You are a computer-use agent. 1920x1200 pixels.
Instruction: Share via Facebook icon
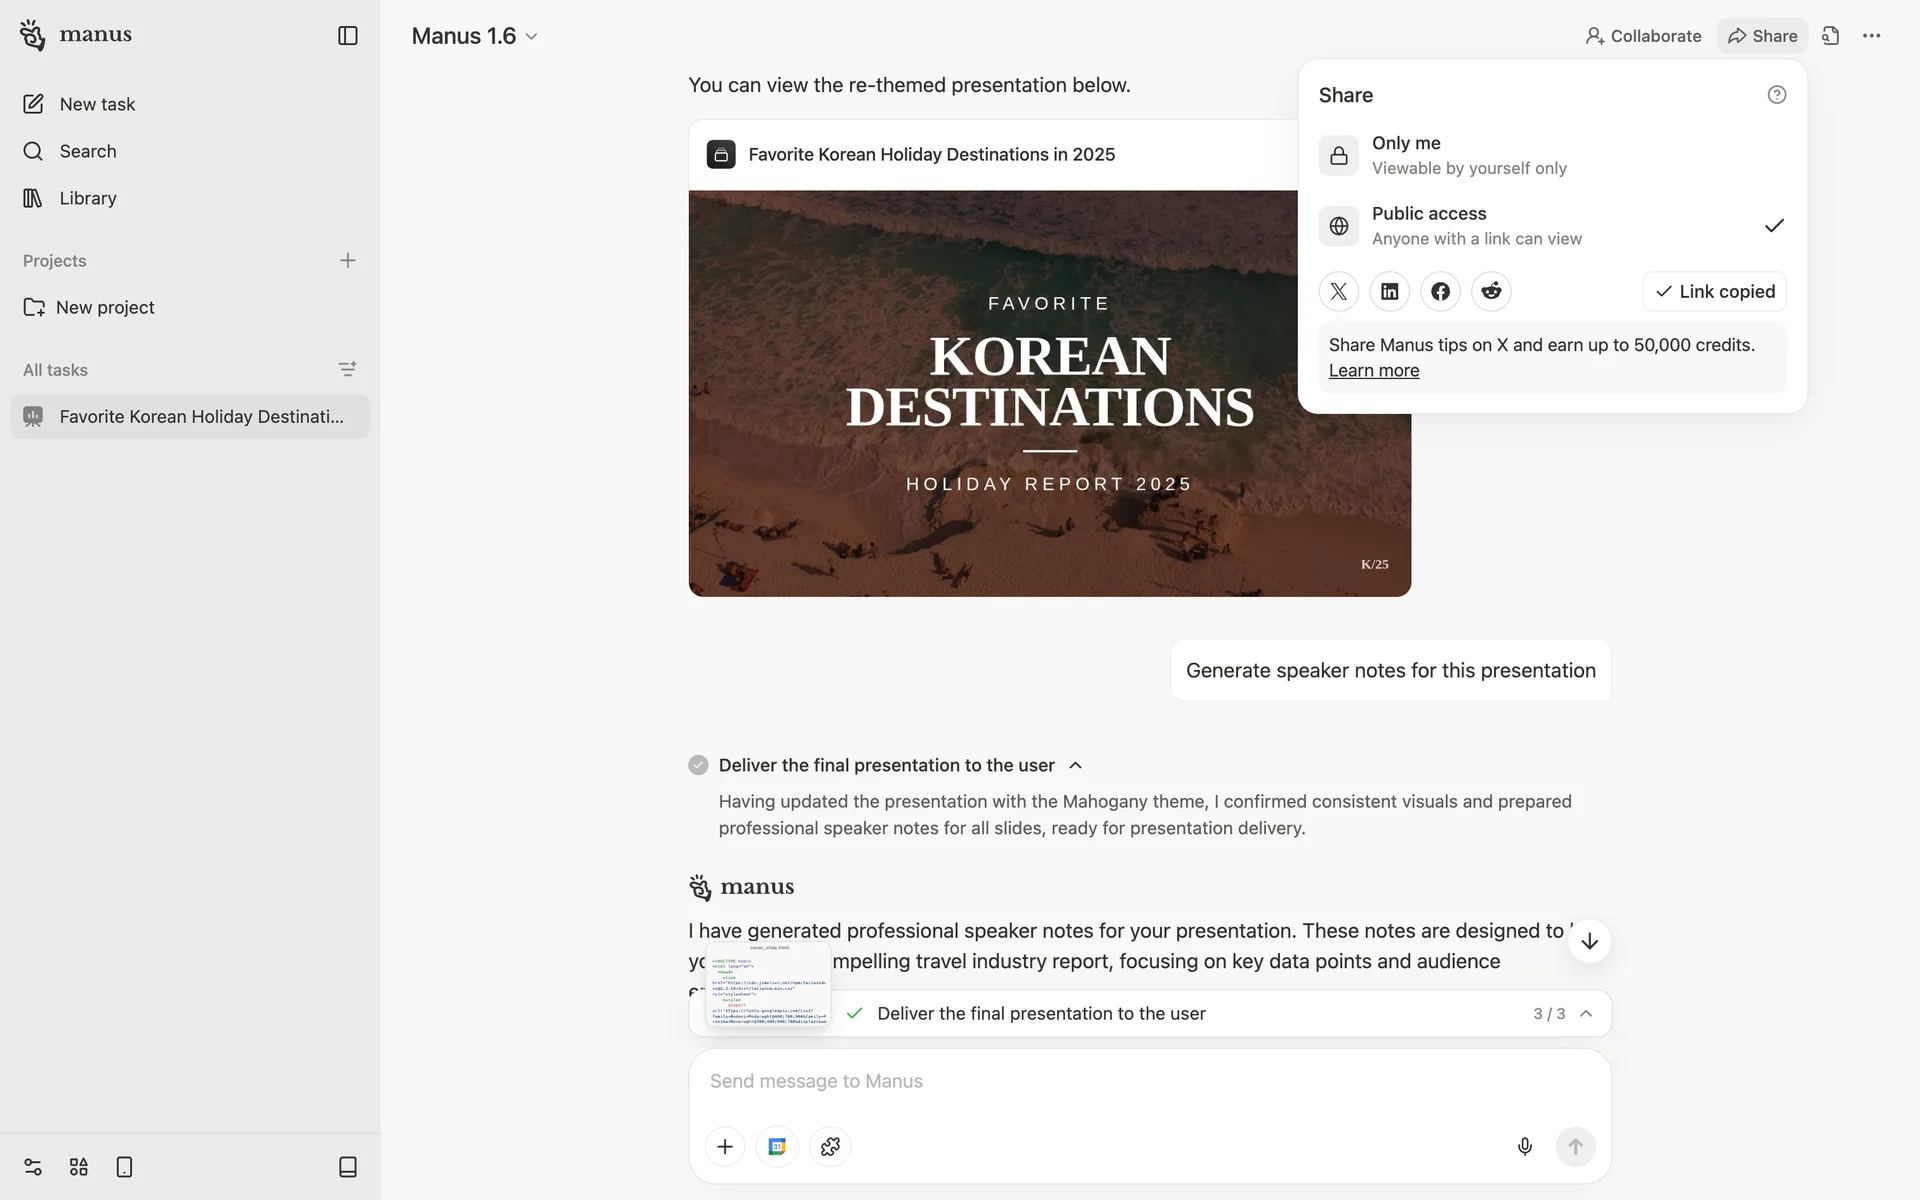click(x=1440, y=291)
